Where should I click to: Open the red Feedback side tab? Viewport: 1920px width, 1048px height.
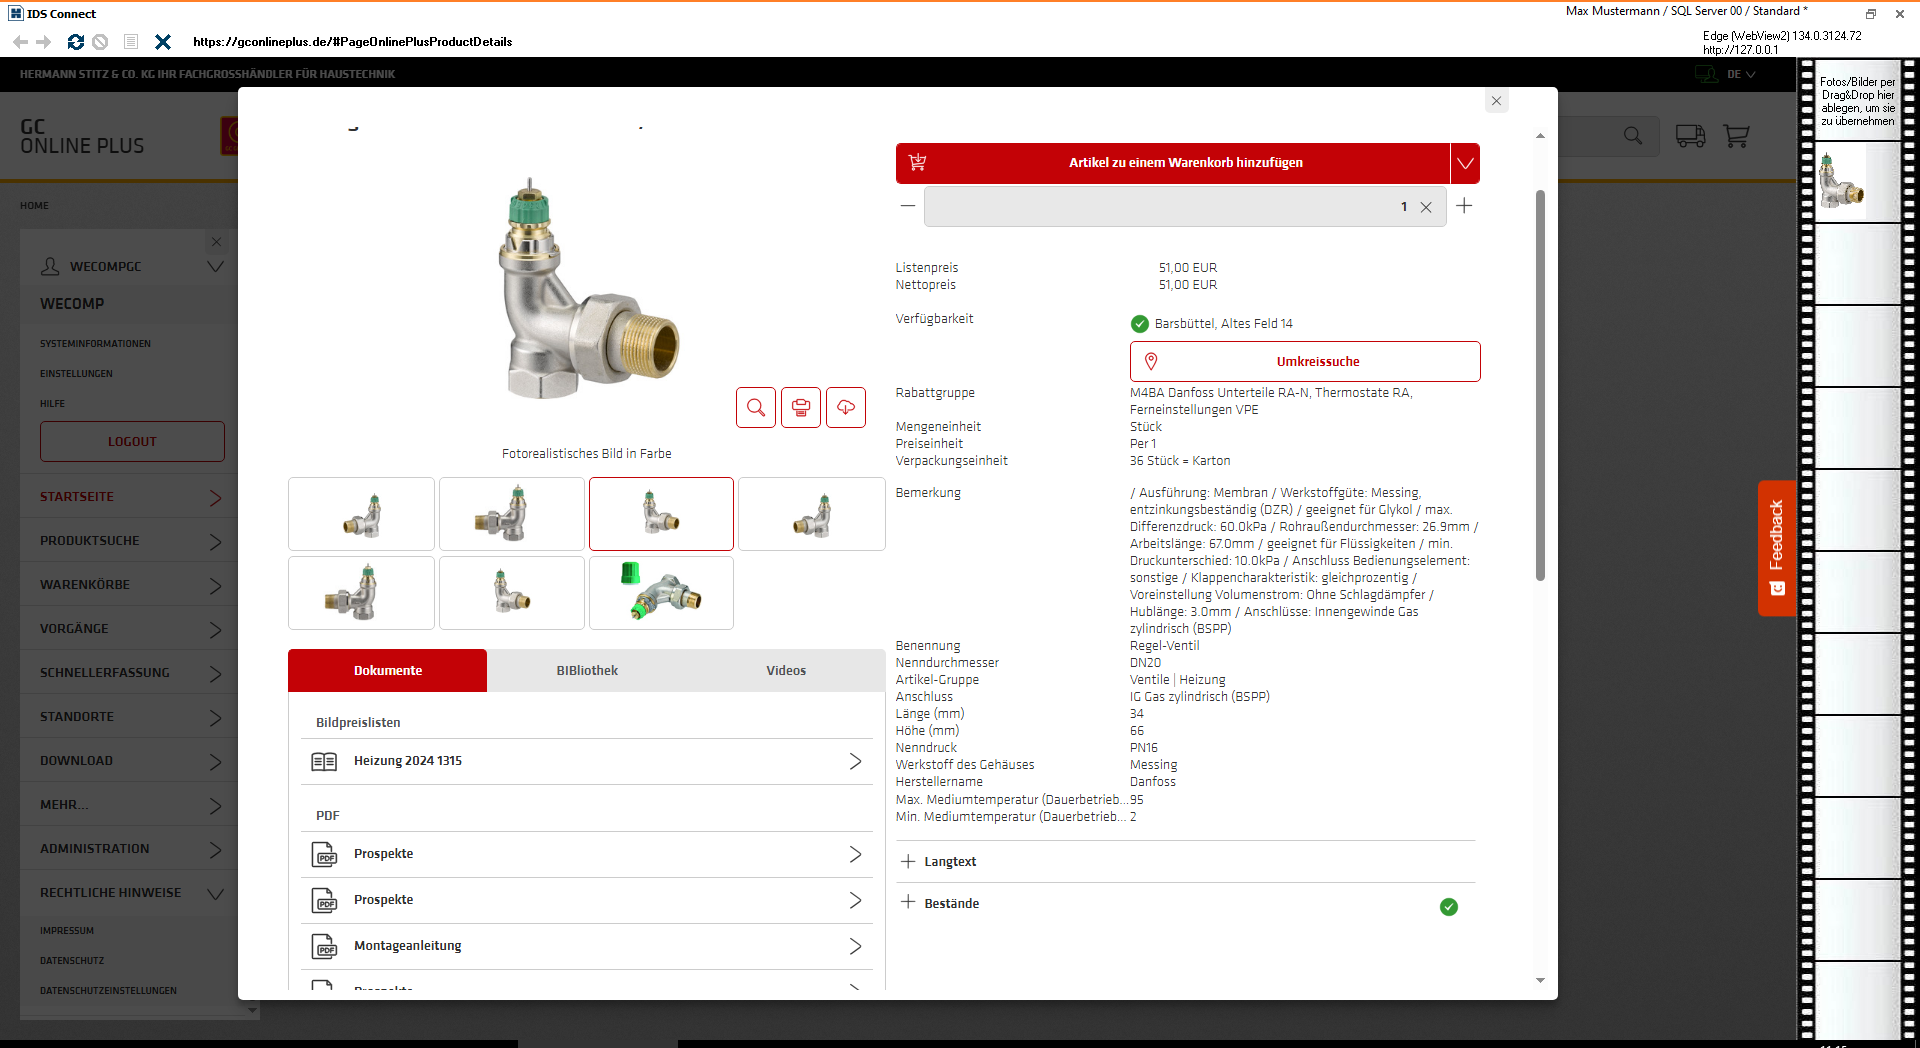pyautogui.click(x=1776, y=547)
